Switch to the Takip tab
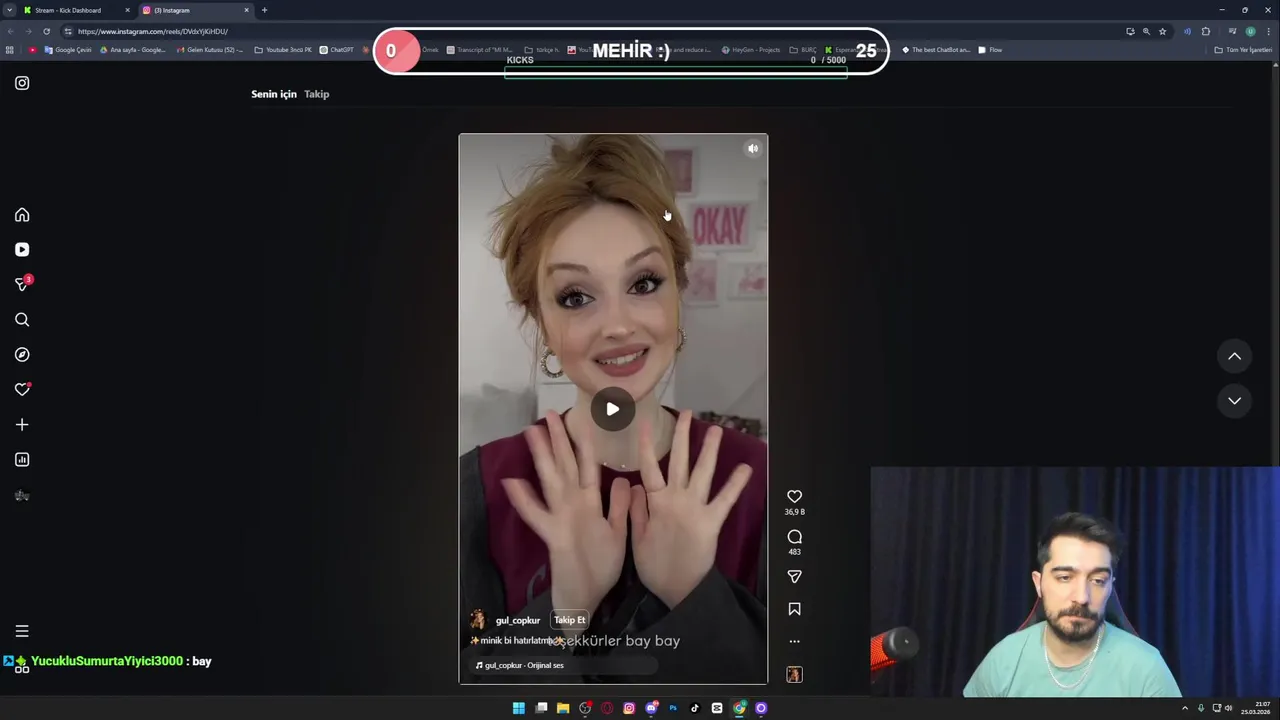This screenshot has width=1280, height=720. point(316,94)
